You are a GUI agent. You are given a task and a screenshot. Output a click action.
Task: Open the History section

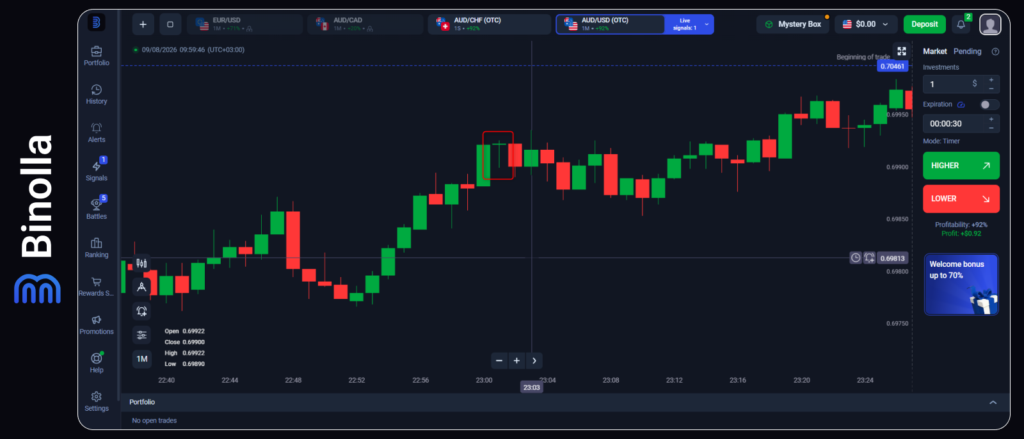pyautogui.click(x=97, y=94)
